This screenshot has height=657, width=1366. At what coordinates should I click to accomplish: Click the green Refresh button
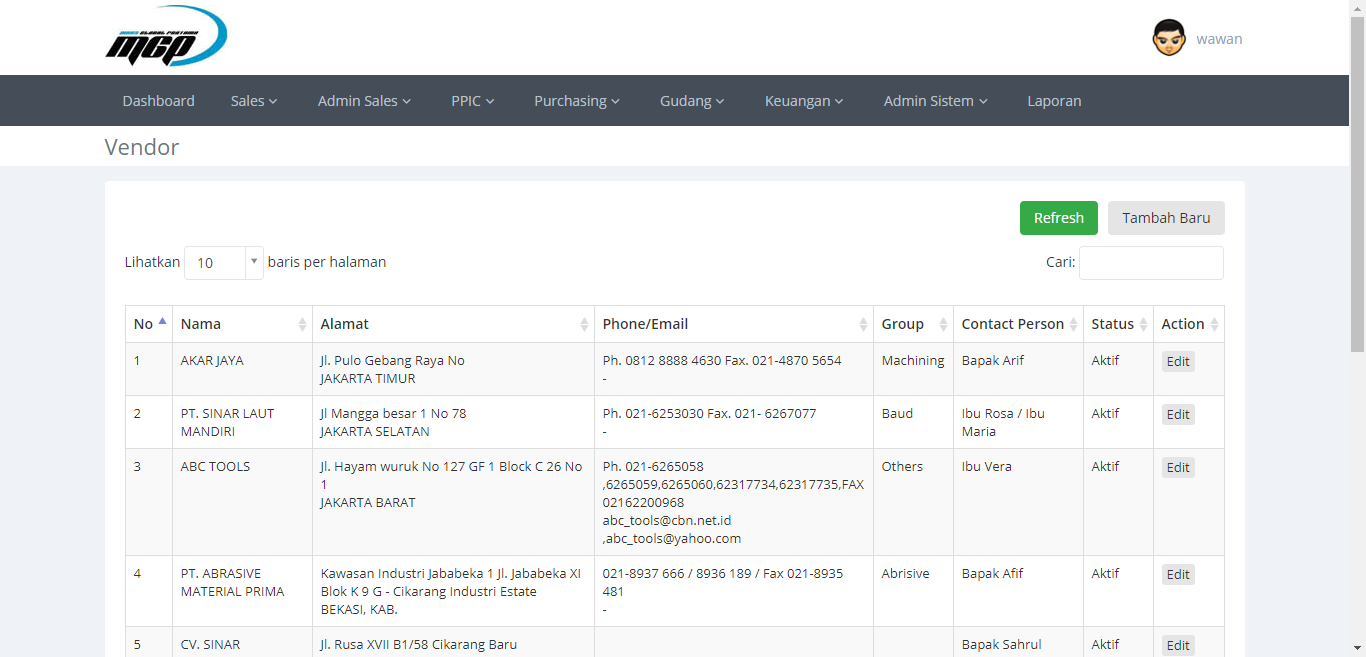click(1059, 218)
